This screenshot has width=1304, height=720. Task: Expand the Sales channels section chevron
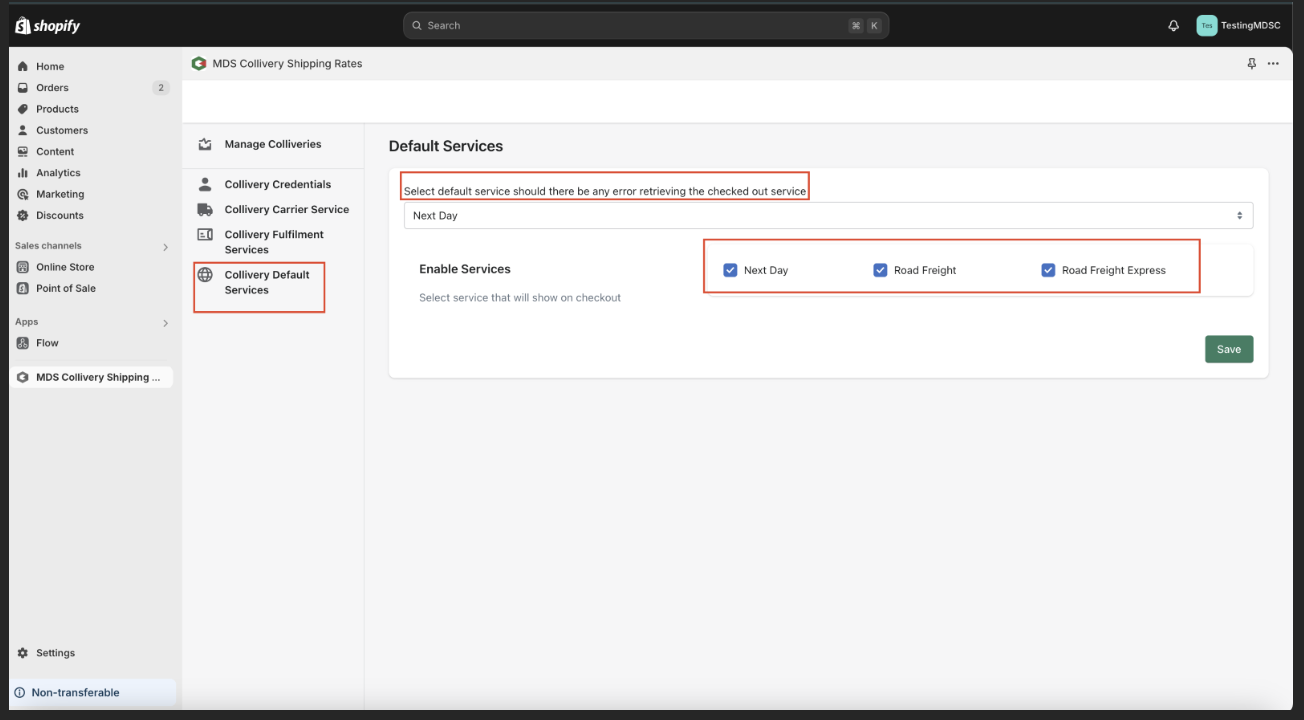166,247
